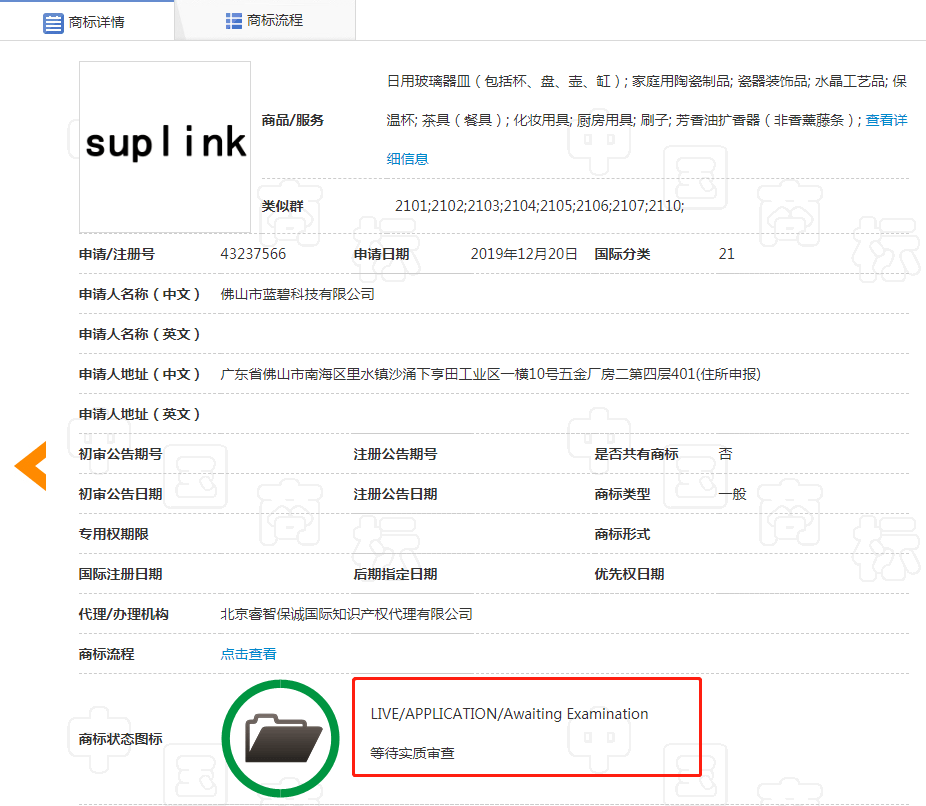This screenshot has height=806, width=926.
Task: Click the orange left arrow
Action: tap(31, 466)
